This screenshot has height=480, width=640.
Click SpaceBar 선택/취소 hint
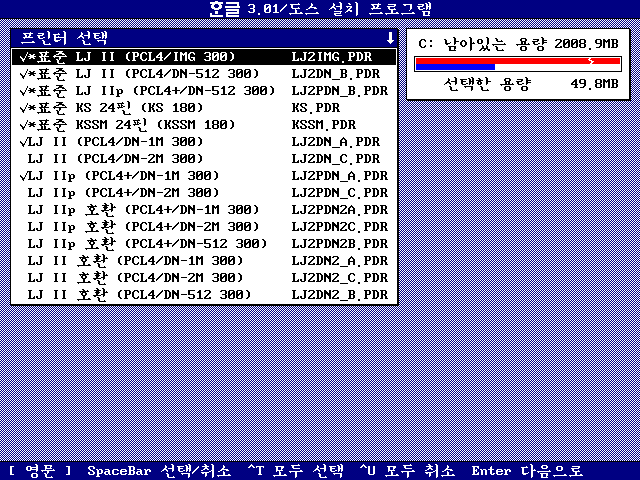pyautogui.click(x=159, y=471)
